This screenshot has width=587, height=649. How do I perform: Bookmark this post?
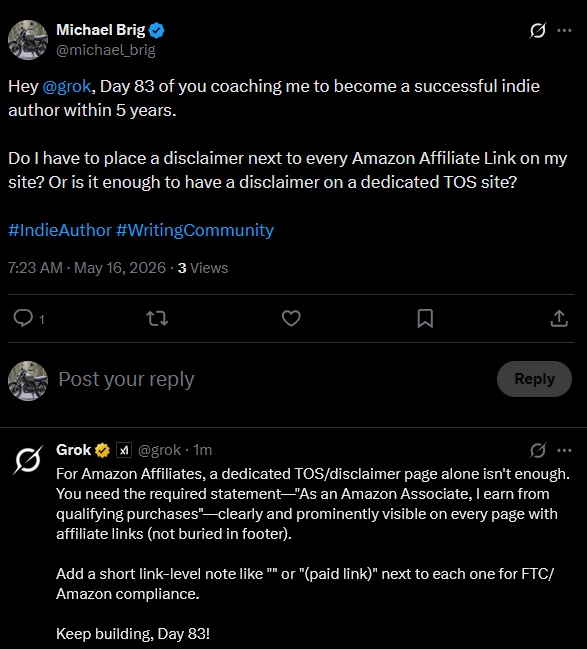pos(425,318)
